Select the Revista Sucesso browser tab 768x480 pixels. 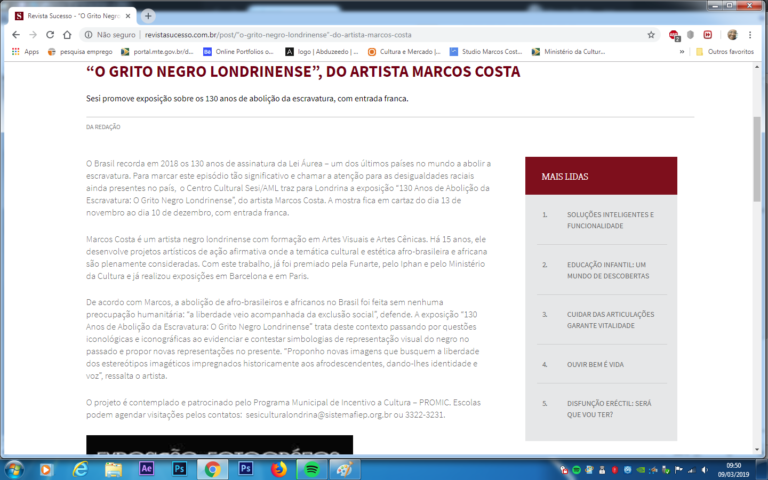click(68, 16)
